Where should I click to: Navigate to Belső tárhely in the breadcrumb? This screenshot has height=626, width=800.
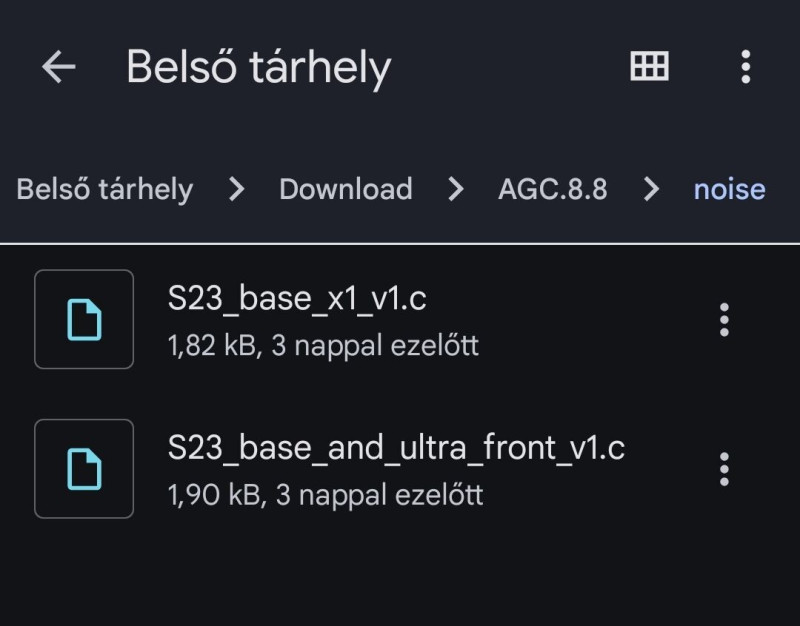coord(104,189)
